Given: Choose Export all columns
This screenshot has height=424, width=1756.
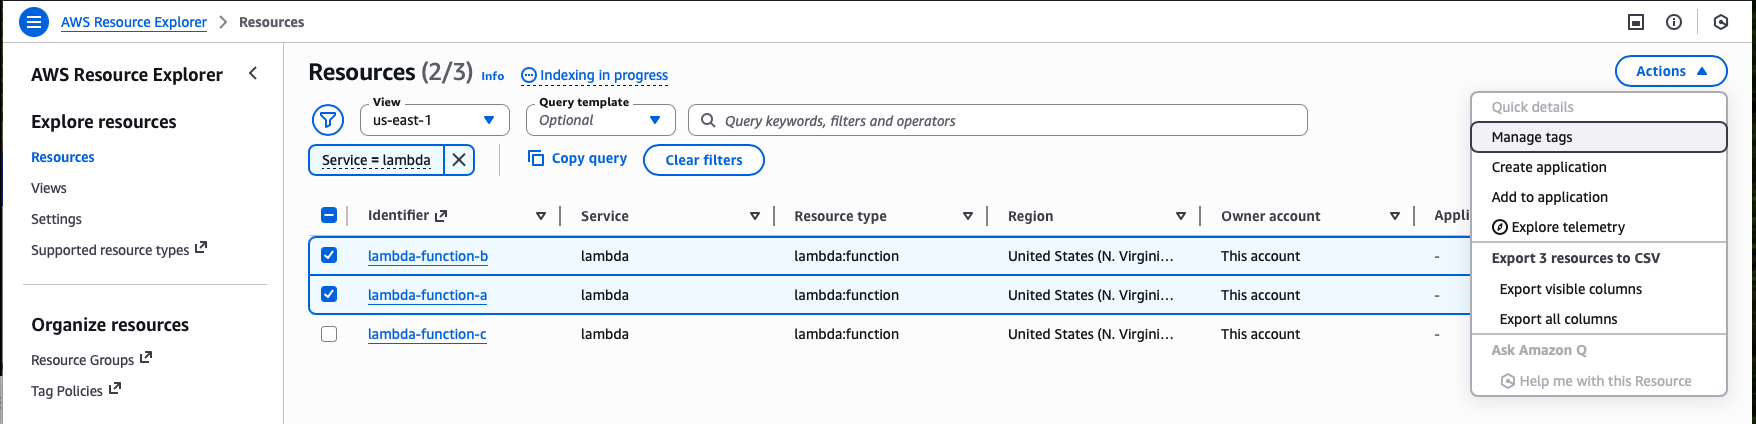Looking at the screenshot, I should pyautogui.click(x=1599, y=319).
